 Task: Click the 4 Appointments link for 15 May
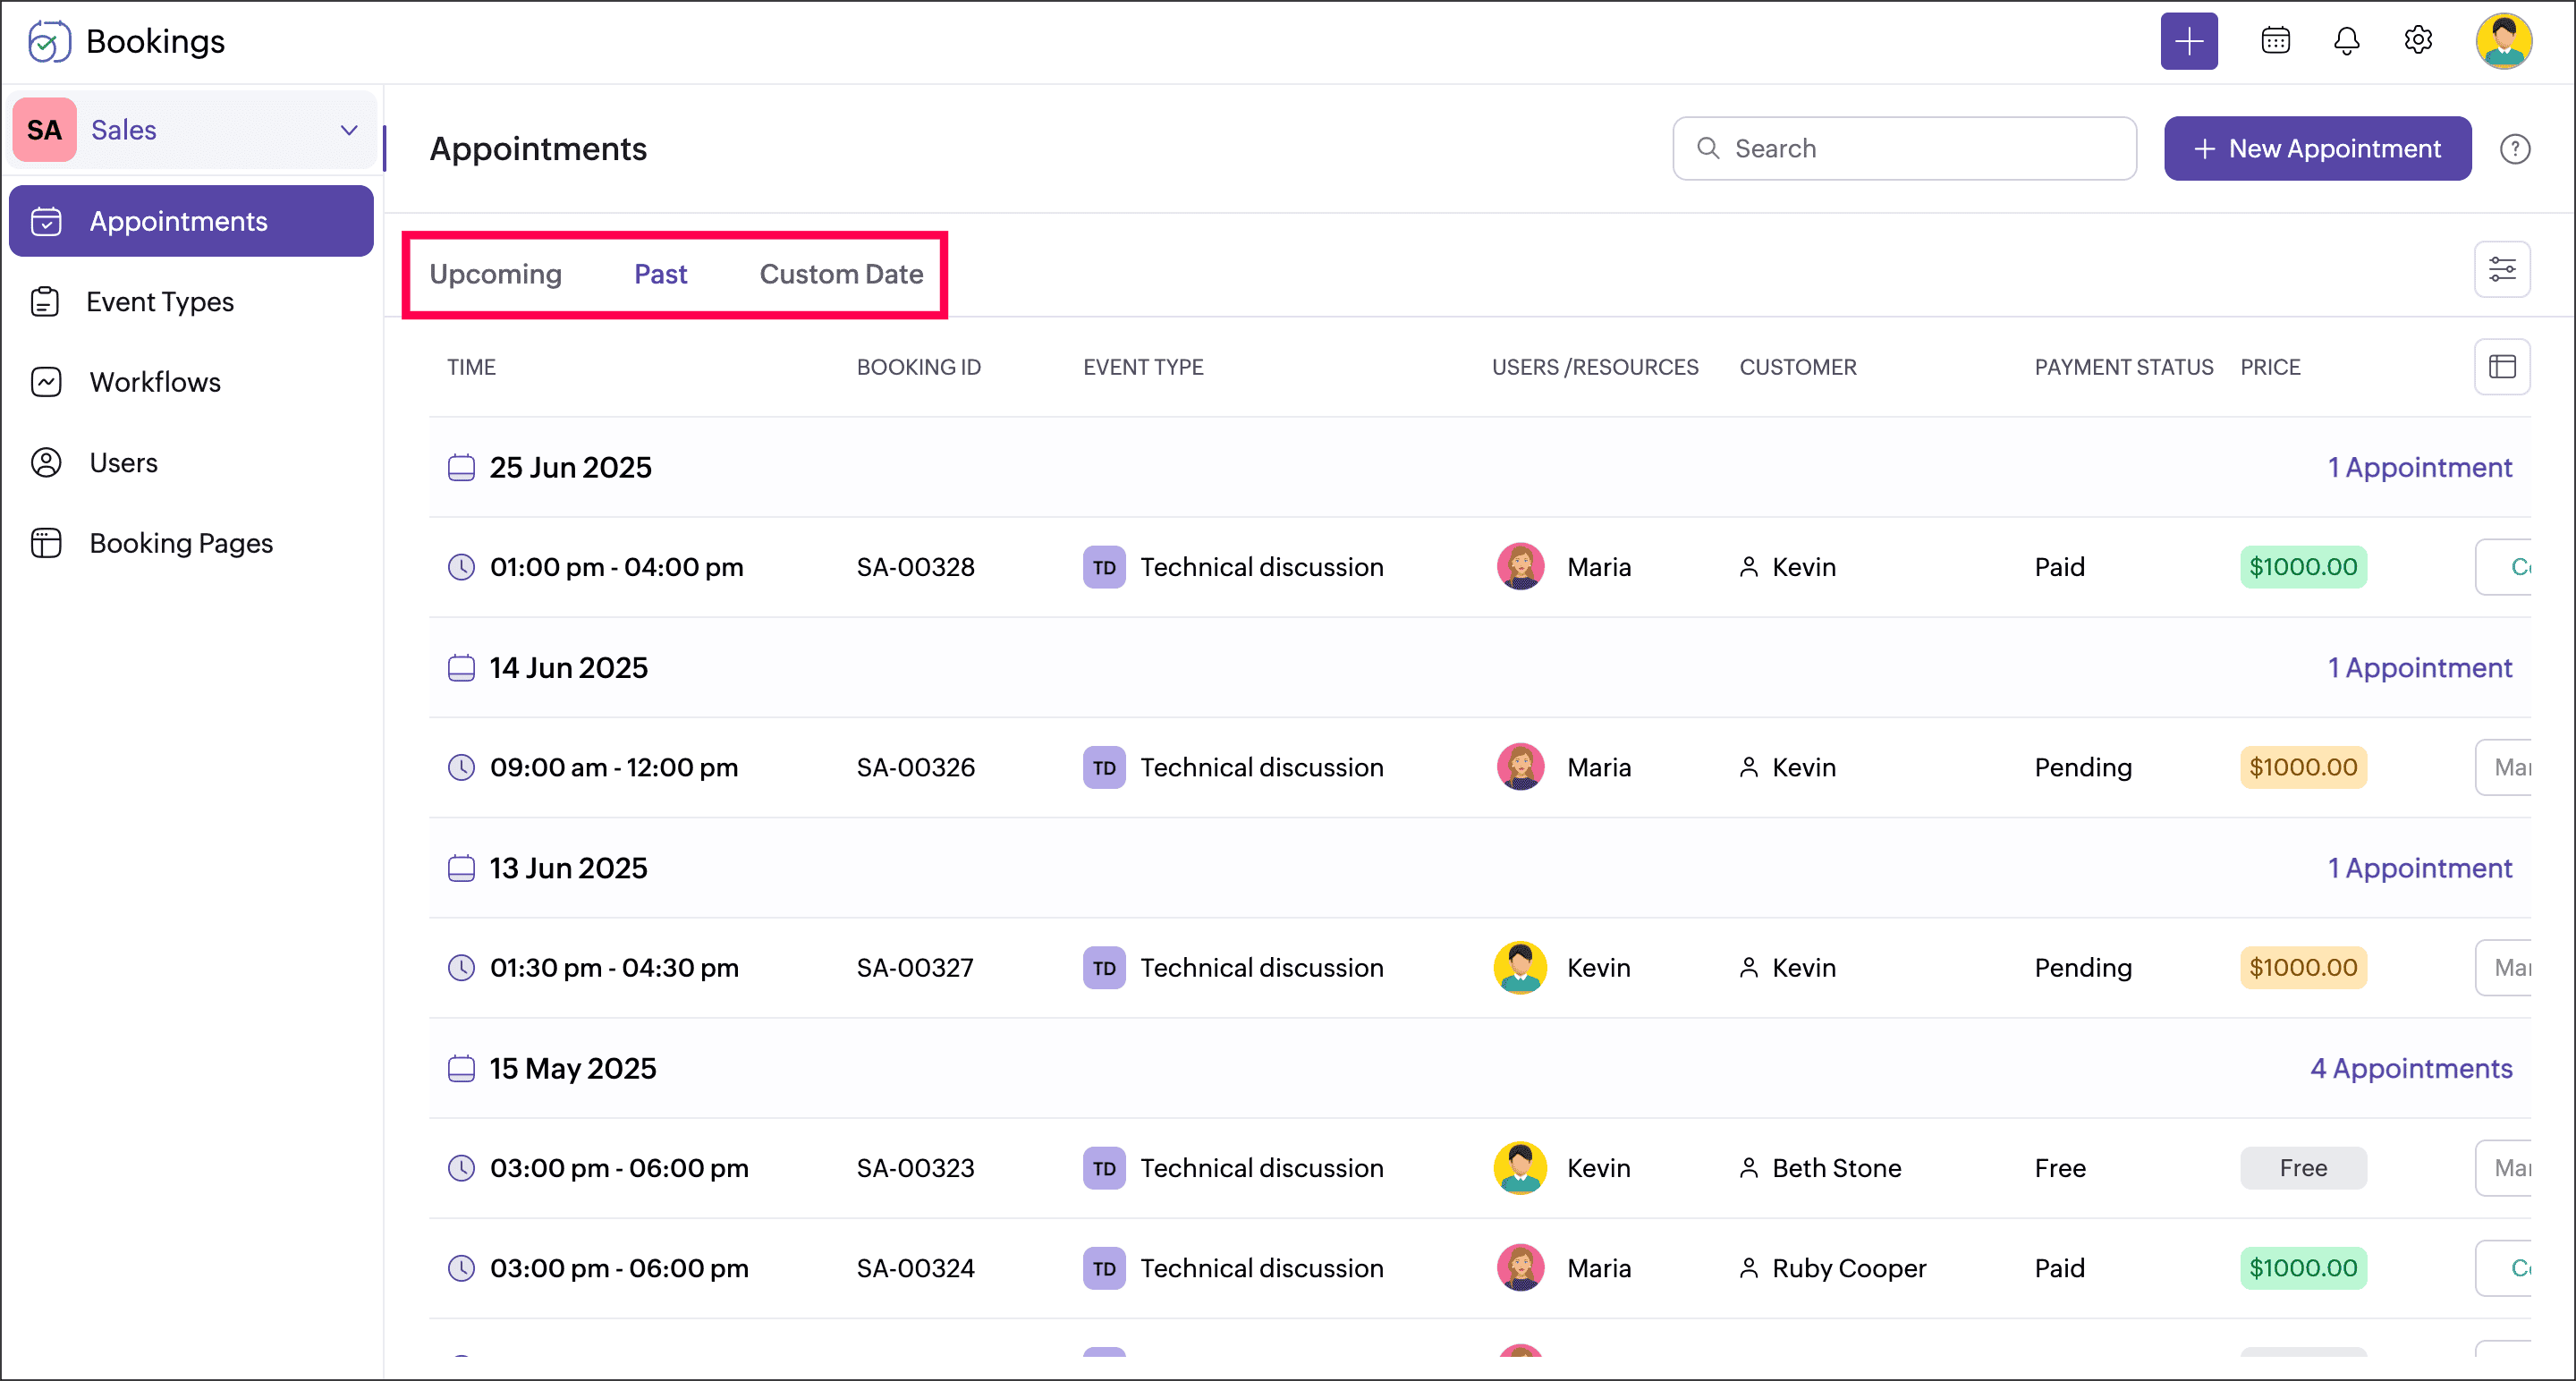[x=2410, y=1068]
